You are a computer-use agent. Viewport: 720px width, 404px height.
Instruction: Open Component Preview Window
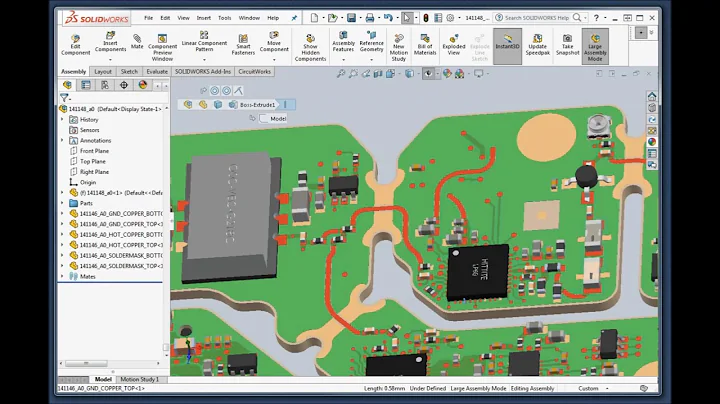(x=162, y=47)
